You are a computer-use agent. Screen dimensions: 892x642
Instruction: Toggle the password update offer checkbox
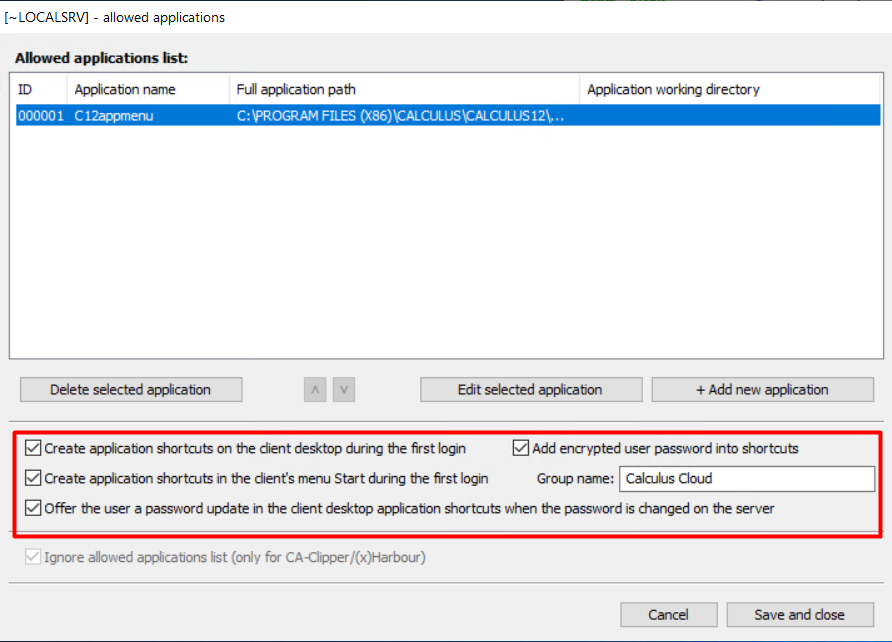(34, 508)
